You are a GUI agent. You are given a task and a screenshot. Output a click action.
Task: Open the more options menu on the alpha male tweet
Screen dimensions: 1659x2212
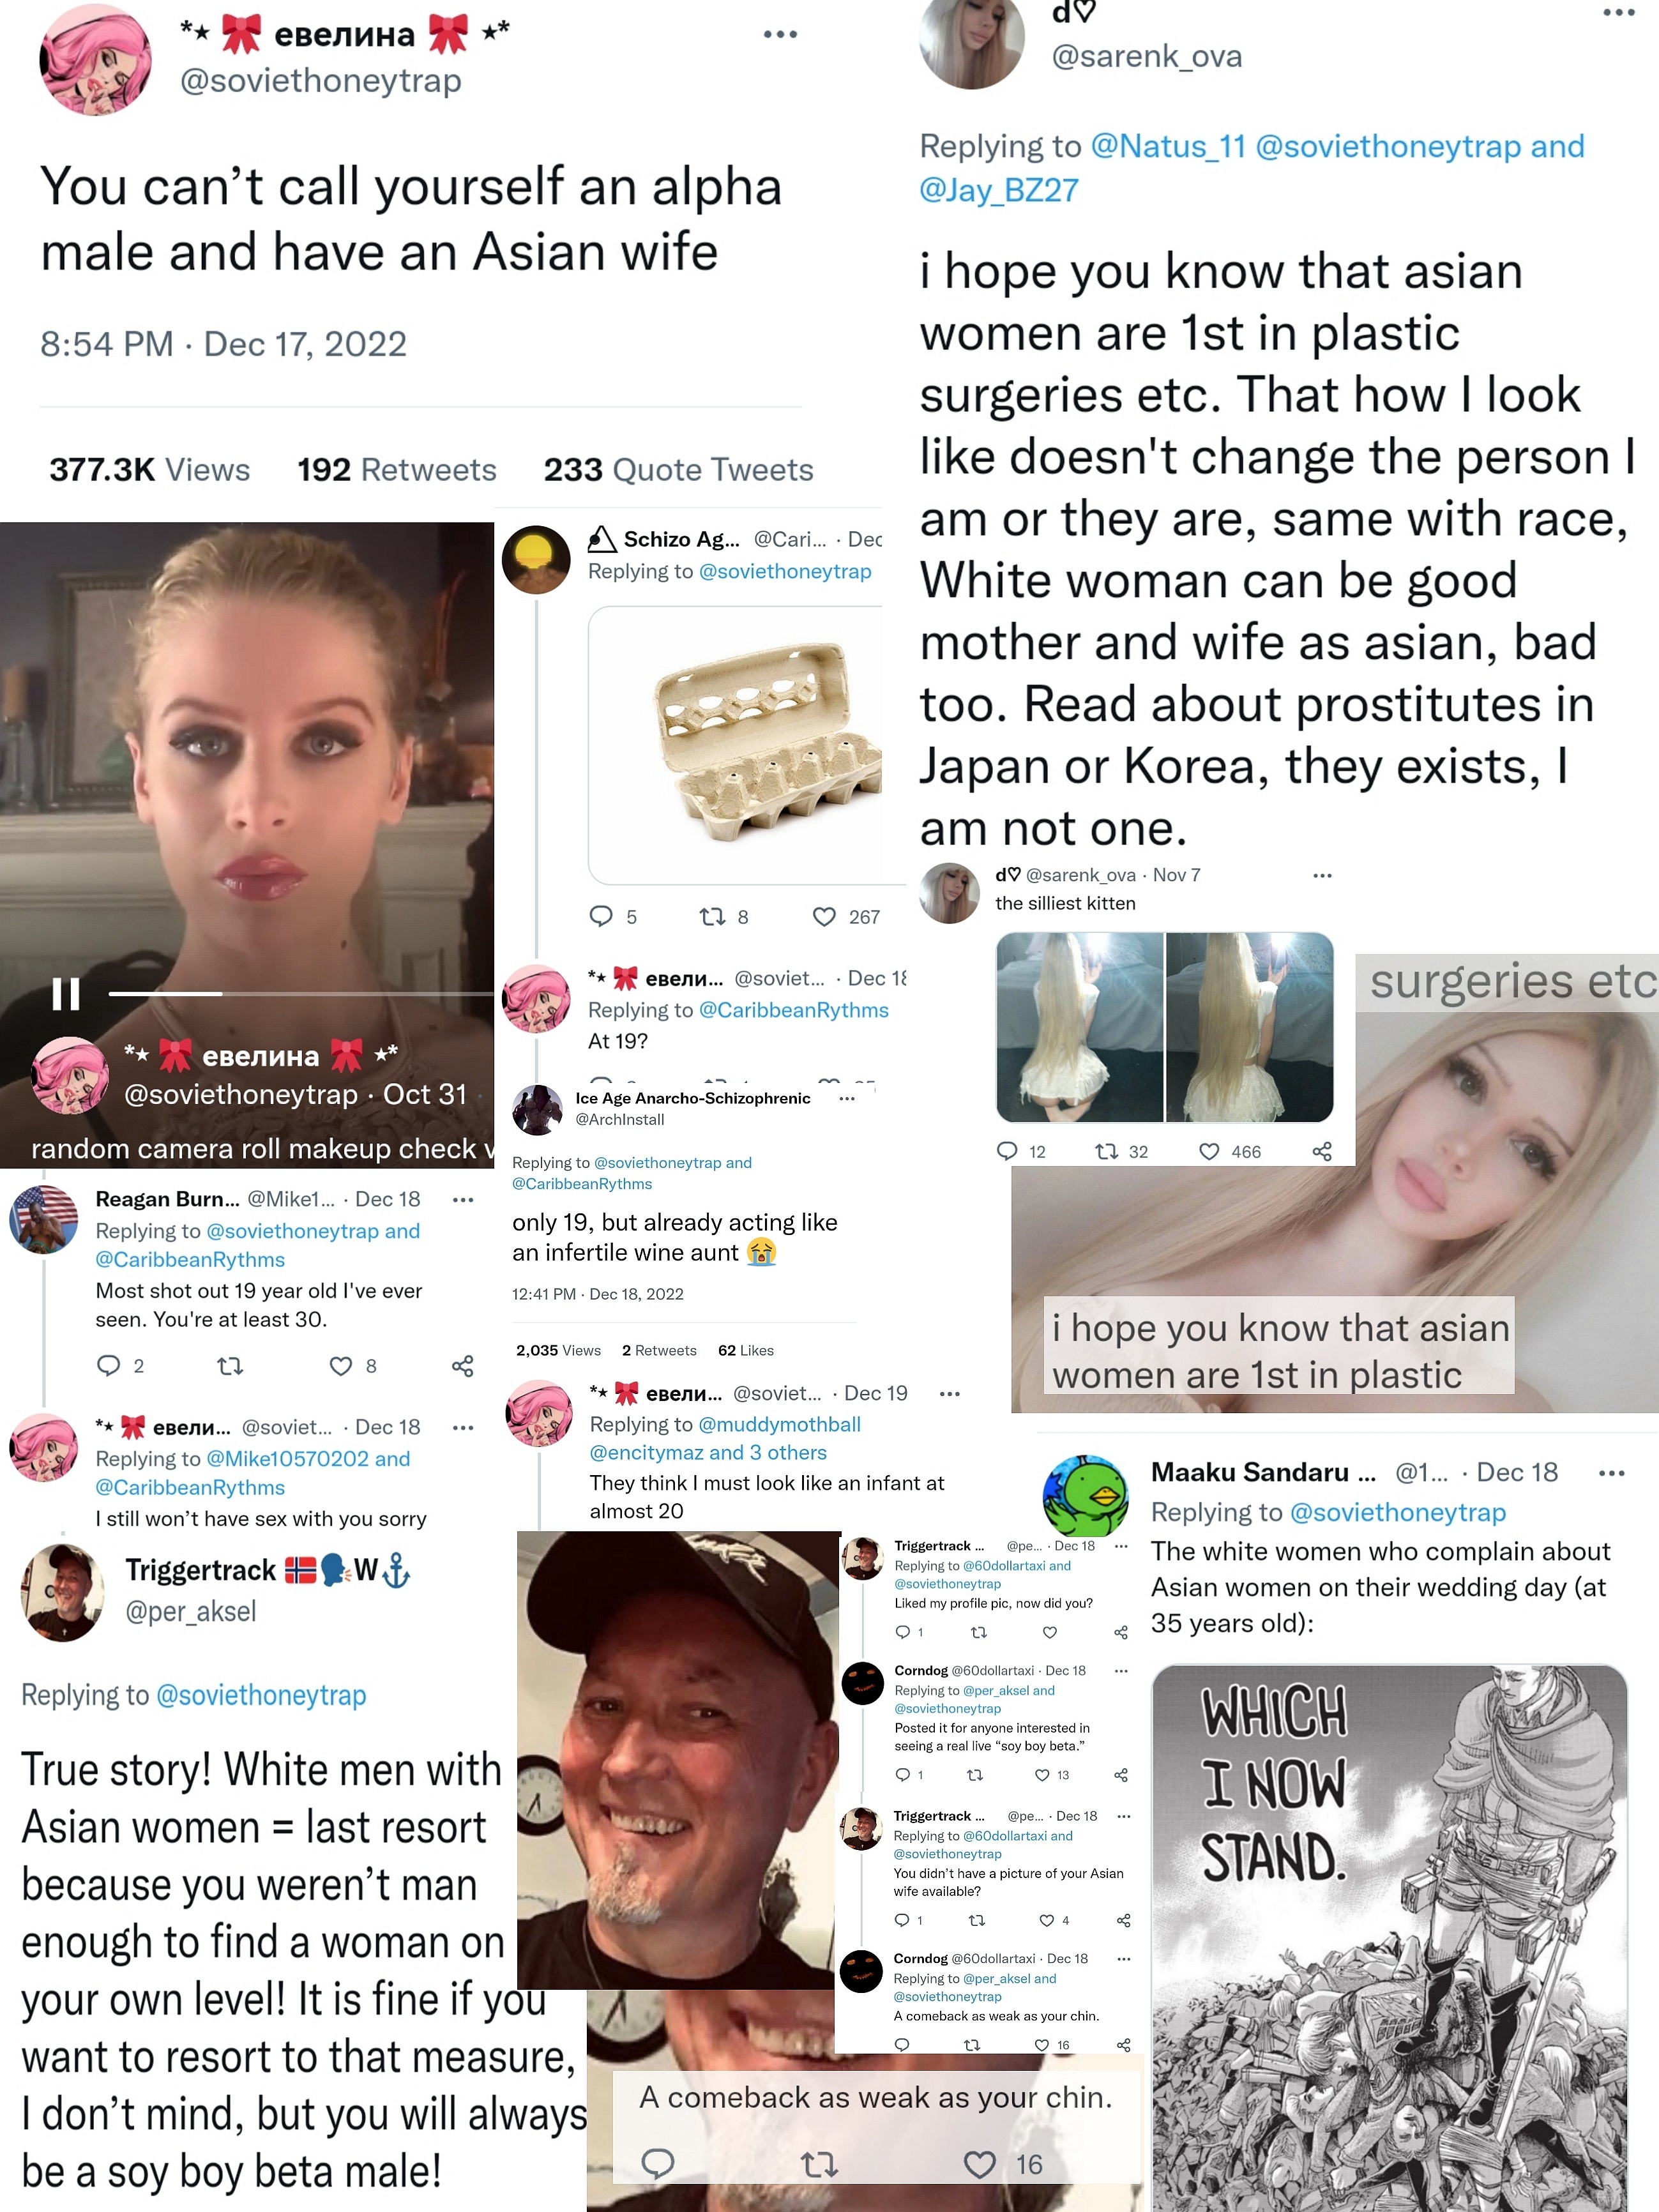[x=780, y=34]
